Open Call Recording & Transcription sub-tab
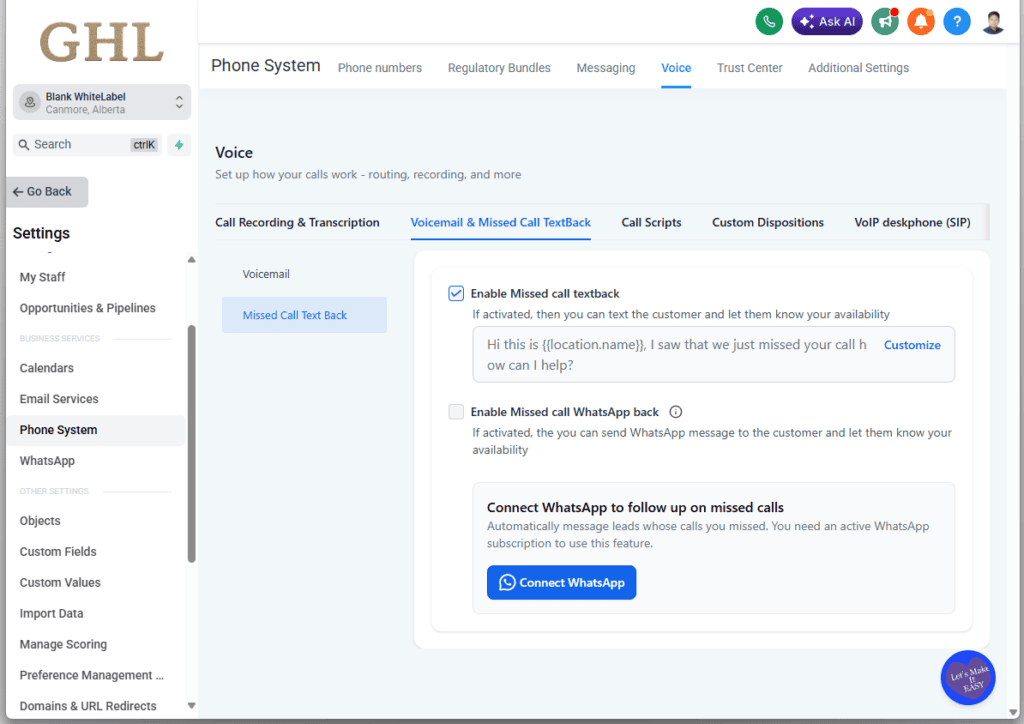The height and width of the screenshot is (724, 1024). [297, 223]
